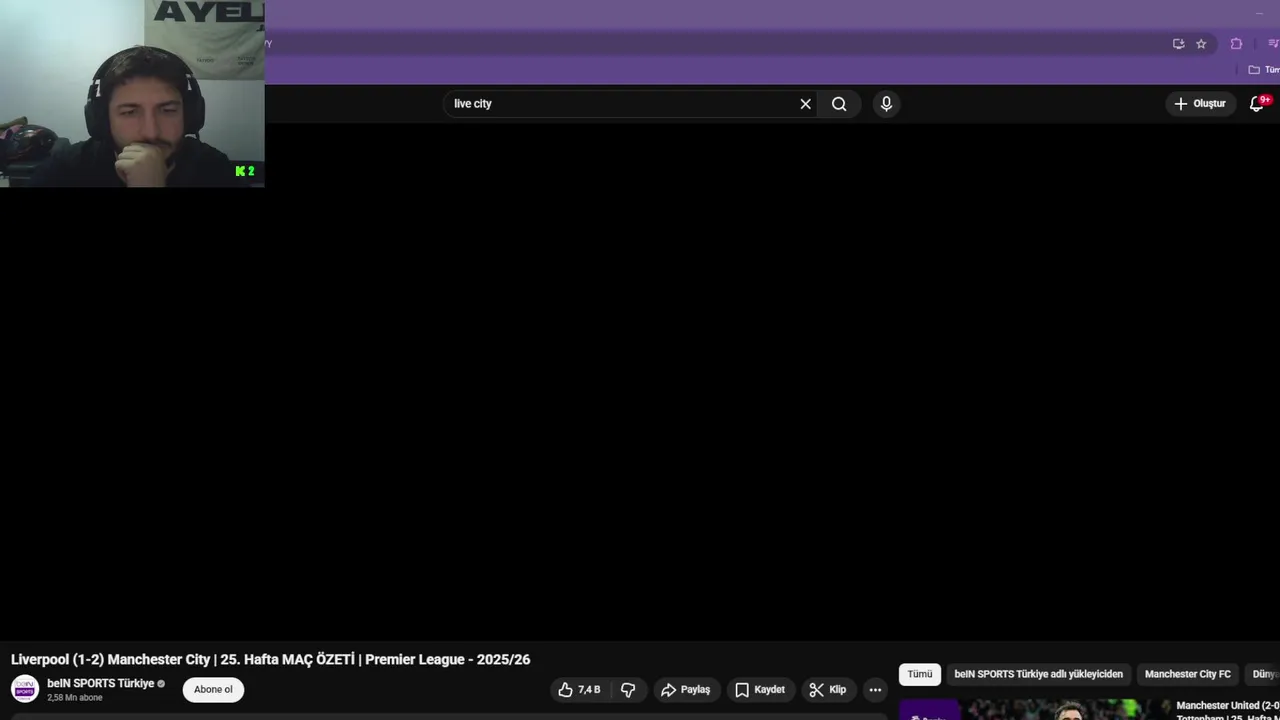
Task: Click the magnifier search button
Action: [x=839, y=104]
